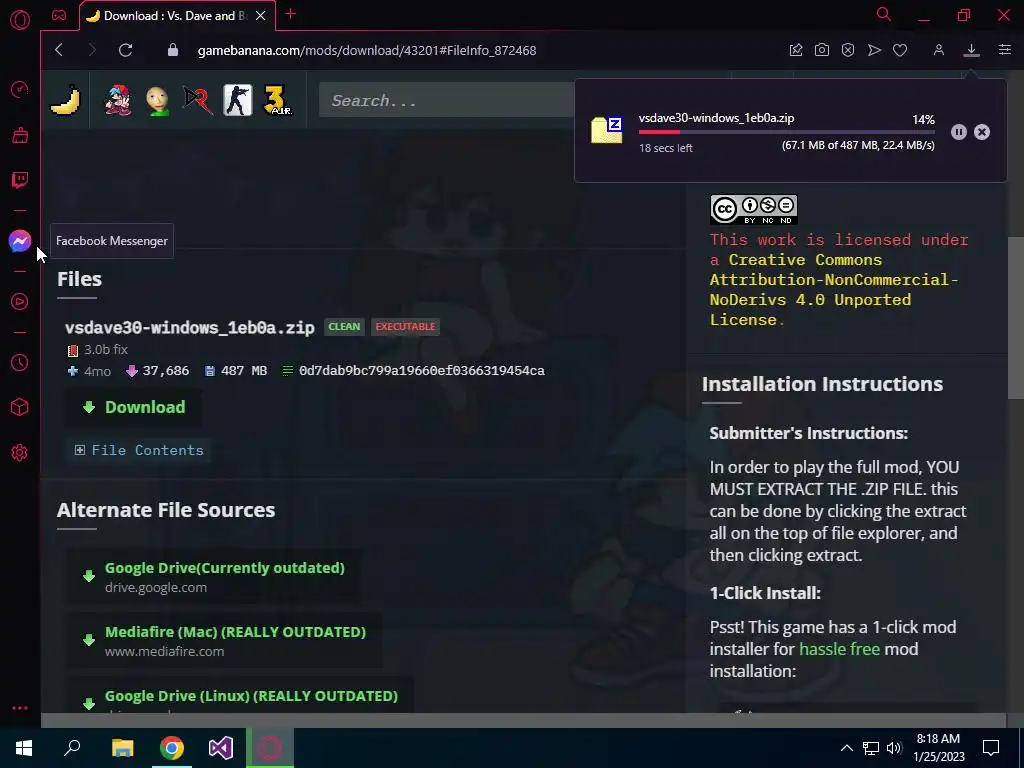Open the Extensions cube icon in sidebar
Viewport: 1024px width, 768px height.
[x=20, y=408]
